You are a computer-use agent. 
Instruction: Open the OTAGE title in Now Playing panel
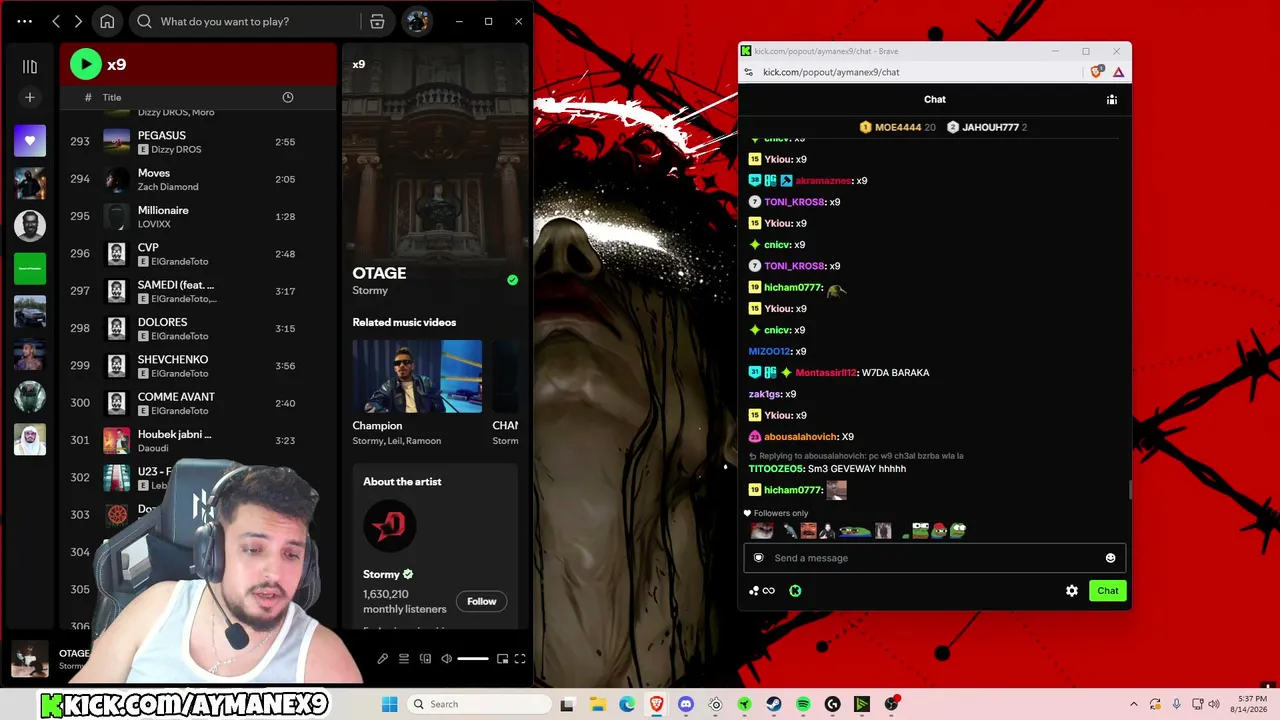point(379,273)
